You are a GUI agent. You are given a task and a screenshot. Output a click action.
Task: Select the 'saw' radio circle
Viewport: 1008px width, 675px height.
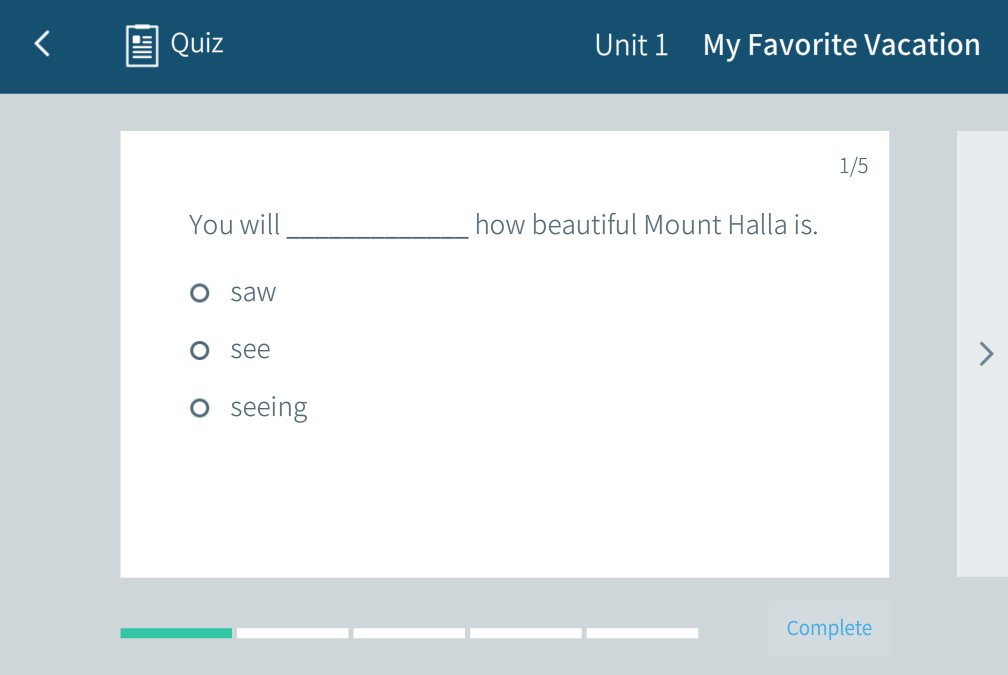[200, 293]
